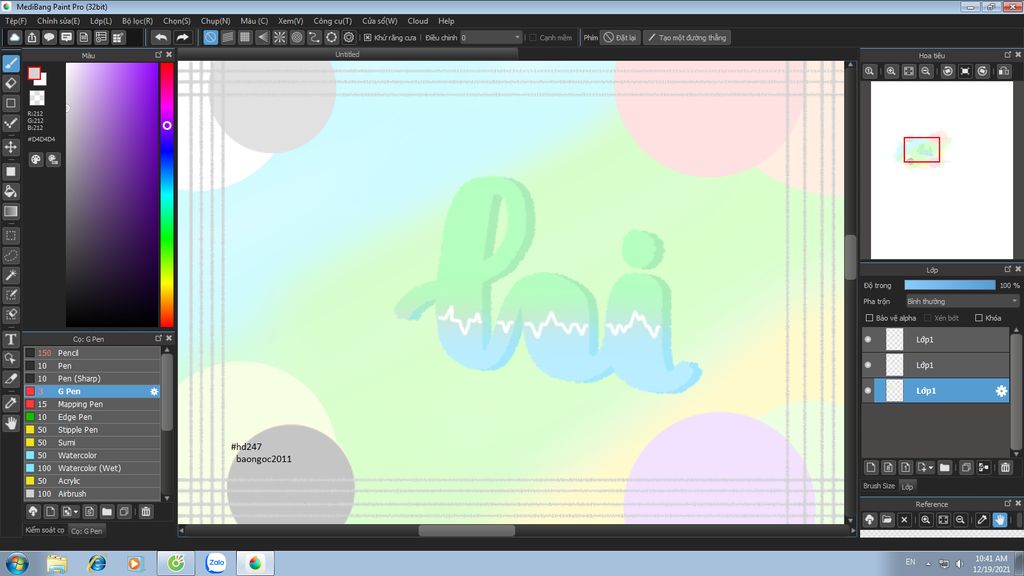Enable the concentric circle snap guide
The width and height of the screenshot is (1024, 576).
[x=297, y=37]
